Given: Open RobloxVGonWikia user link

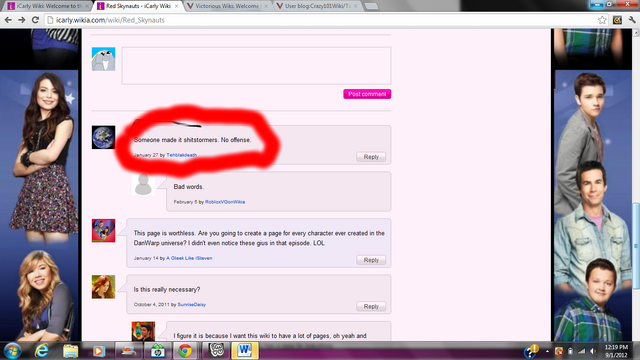Looking at the screenshot, I should [225, 202].
